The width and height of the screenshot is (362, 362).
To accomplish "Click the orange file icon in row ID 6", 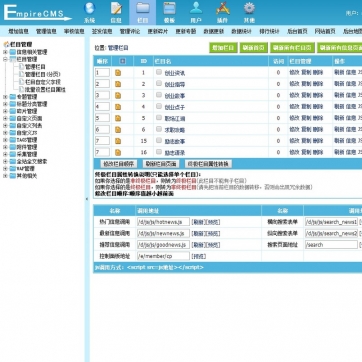I will click(118, 130).
